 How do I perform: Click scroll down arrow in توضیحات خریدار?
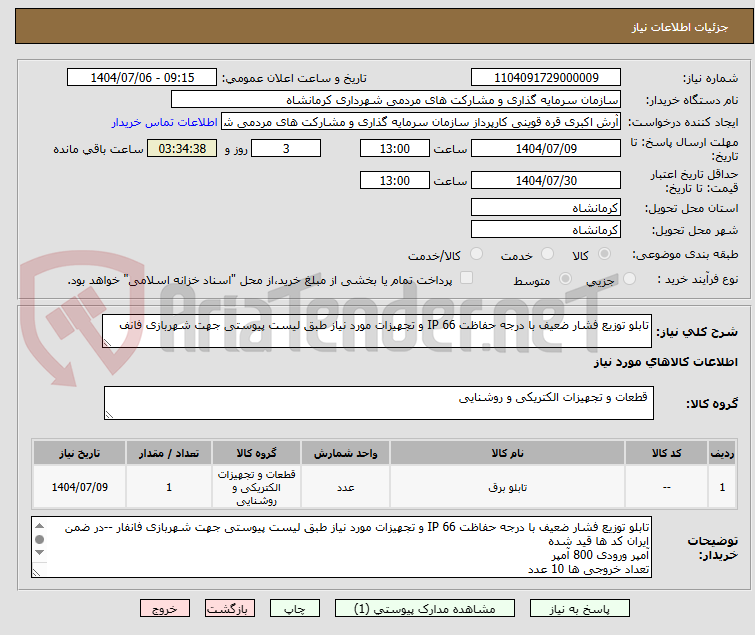[40, 552]
